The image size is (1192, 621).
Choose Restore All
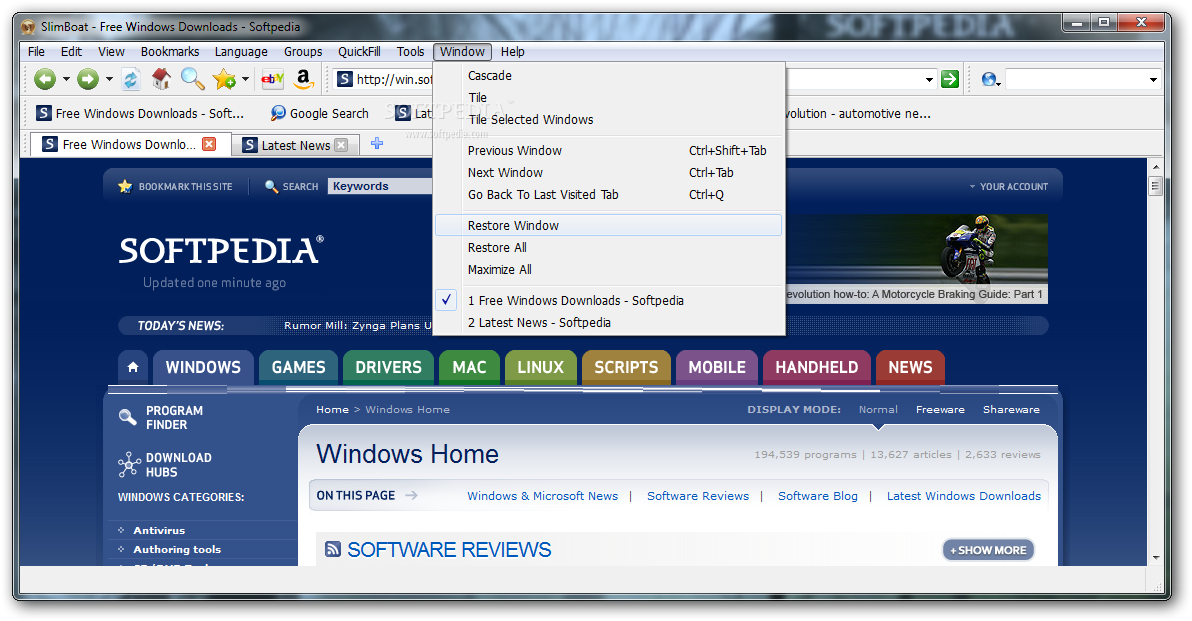(x=609, y=247)
